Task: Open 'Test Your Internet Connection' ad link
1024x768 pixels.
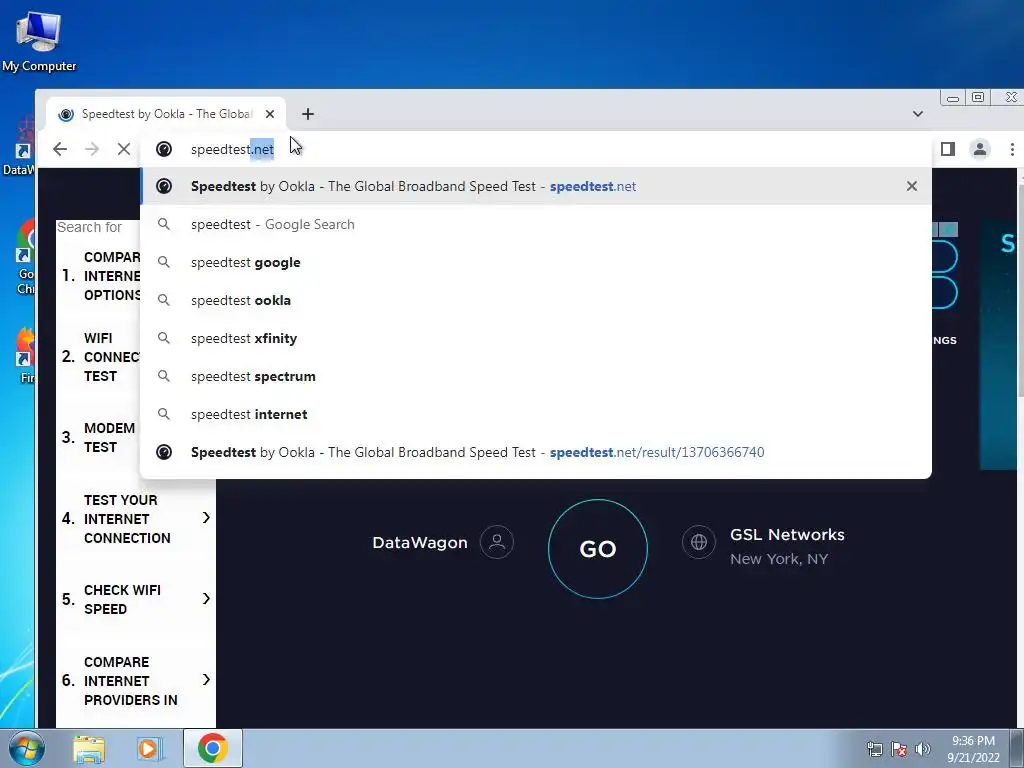Action: pyautogui.click(x=127, y=519)
